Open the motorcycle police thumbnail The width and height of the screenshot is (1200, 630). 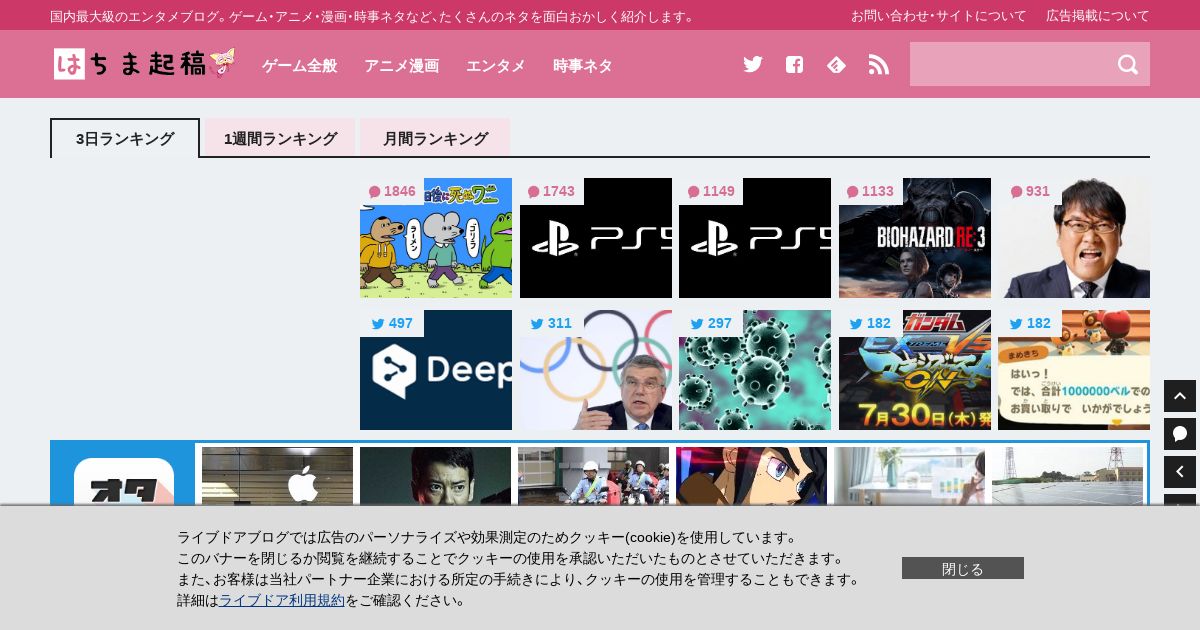coord(593,476)
